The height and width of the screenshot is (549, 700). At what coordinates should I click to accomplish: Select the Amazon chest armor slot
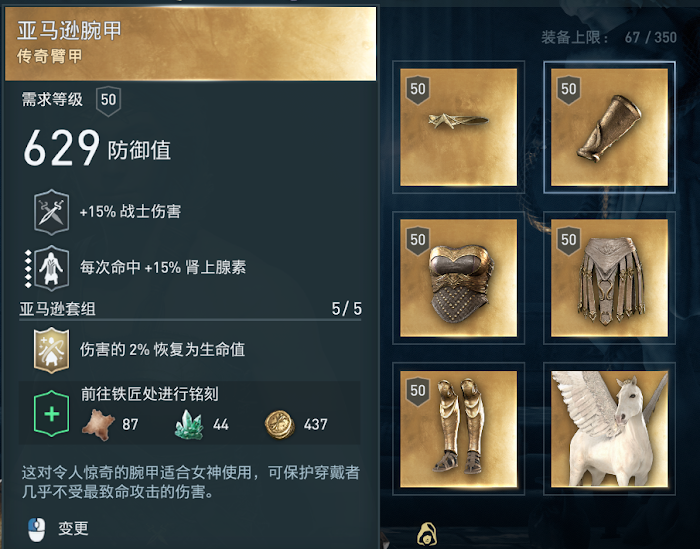pyautogui.click(x=458, y=278)
